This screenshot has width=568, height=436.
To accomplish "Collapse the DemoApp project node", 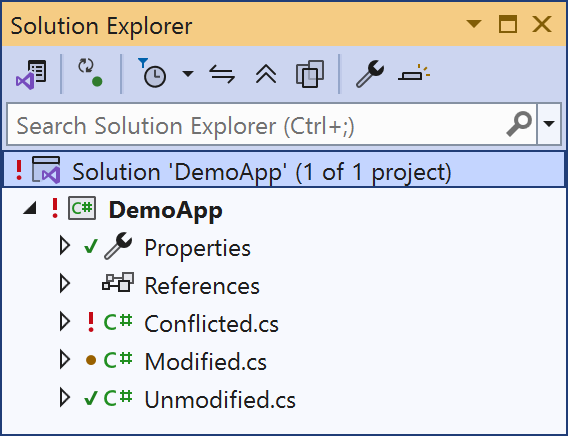I will pos(30,208).
